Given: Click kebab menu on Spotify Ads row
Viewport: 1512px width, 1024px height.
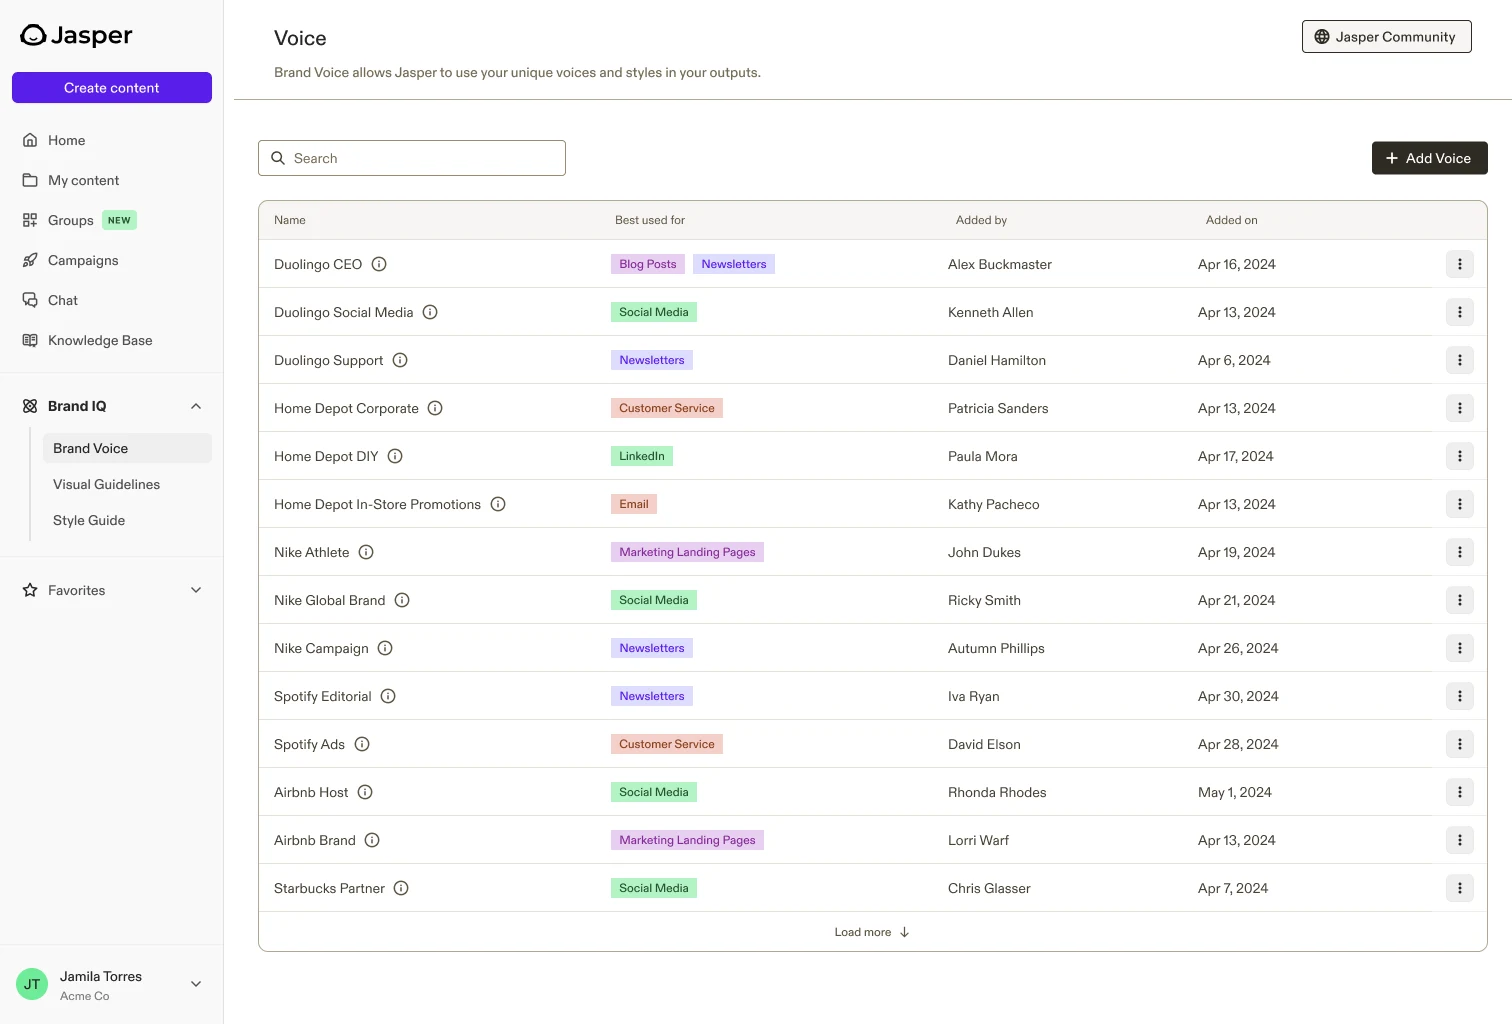Looking at the screenshot, I should pos(1460,744).
